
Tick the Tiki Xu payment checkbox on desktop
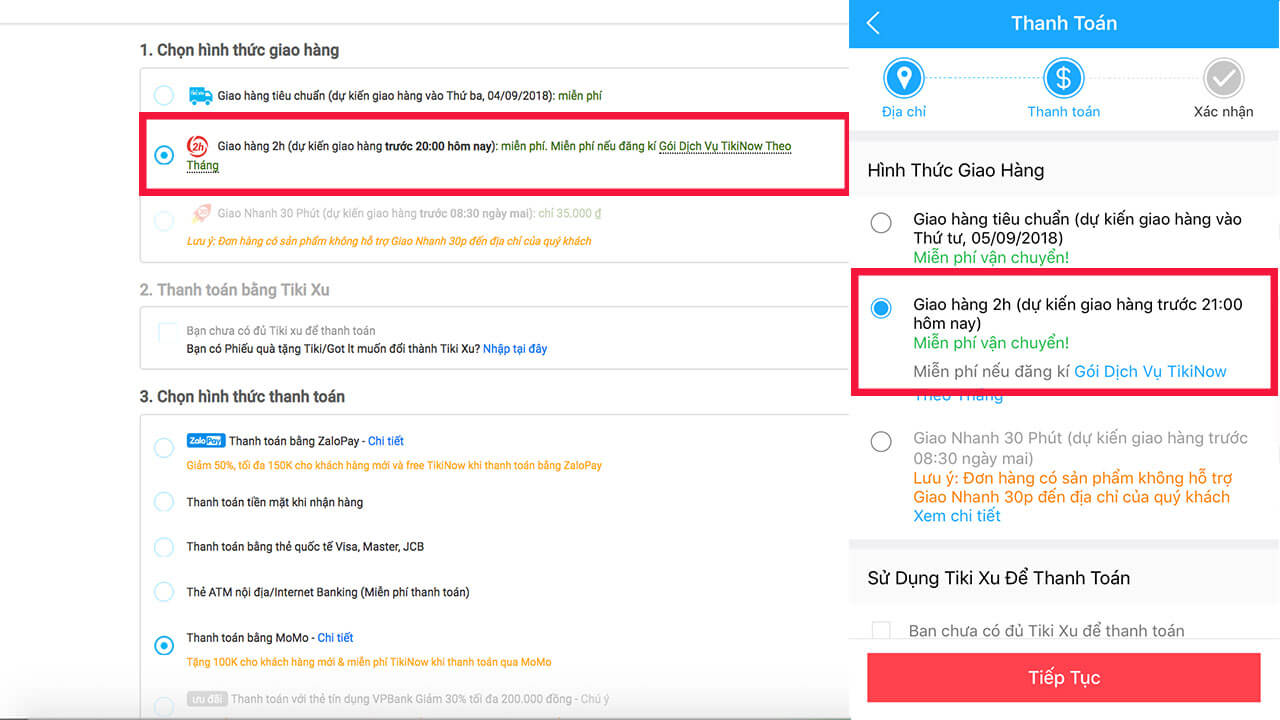(x=168, y=333)
